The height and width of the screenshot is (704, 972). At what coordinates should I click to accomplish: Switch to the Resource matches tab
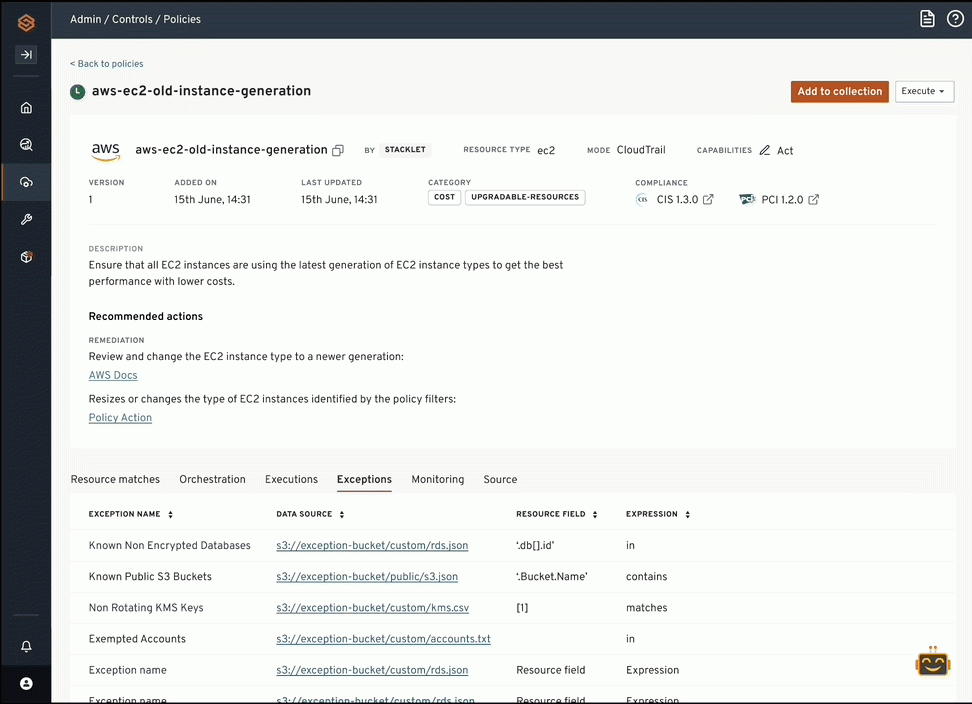(115, 480)
